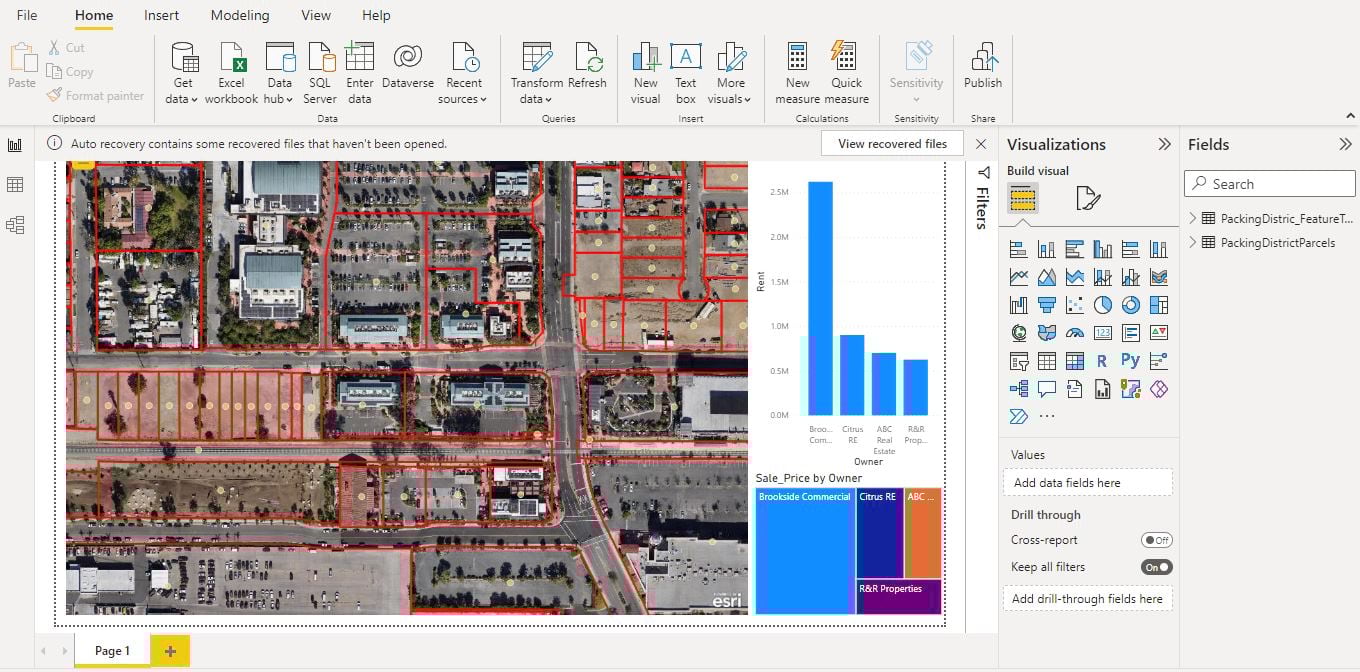Turn on Cross-report drill through
The width and height of the screenshot is (1360, 672).
[1156, 540]
